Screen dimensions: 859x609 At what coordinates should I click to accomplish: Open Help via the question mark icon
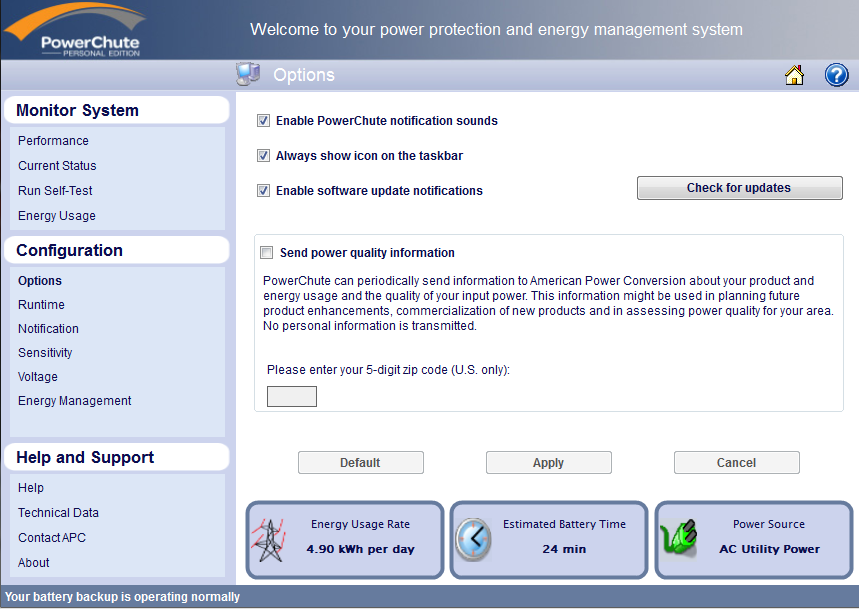pos(836,75)
